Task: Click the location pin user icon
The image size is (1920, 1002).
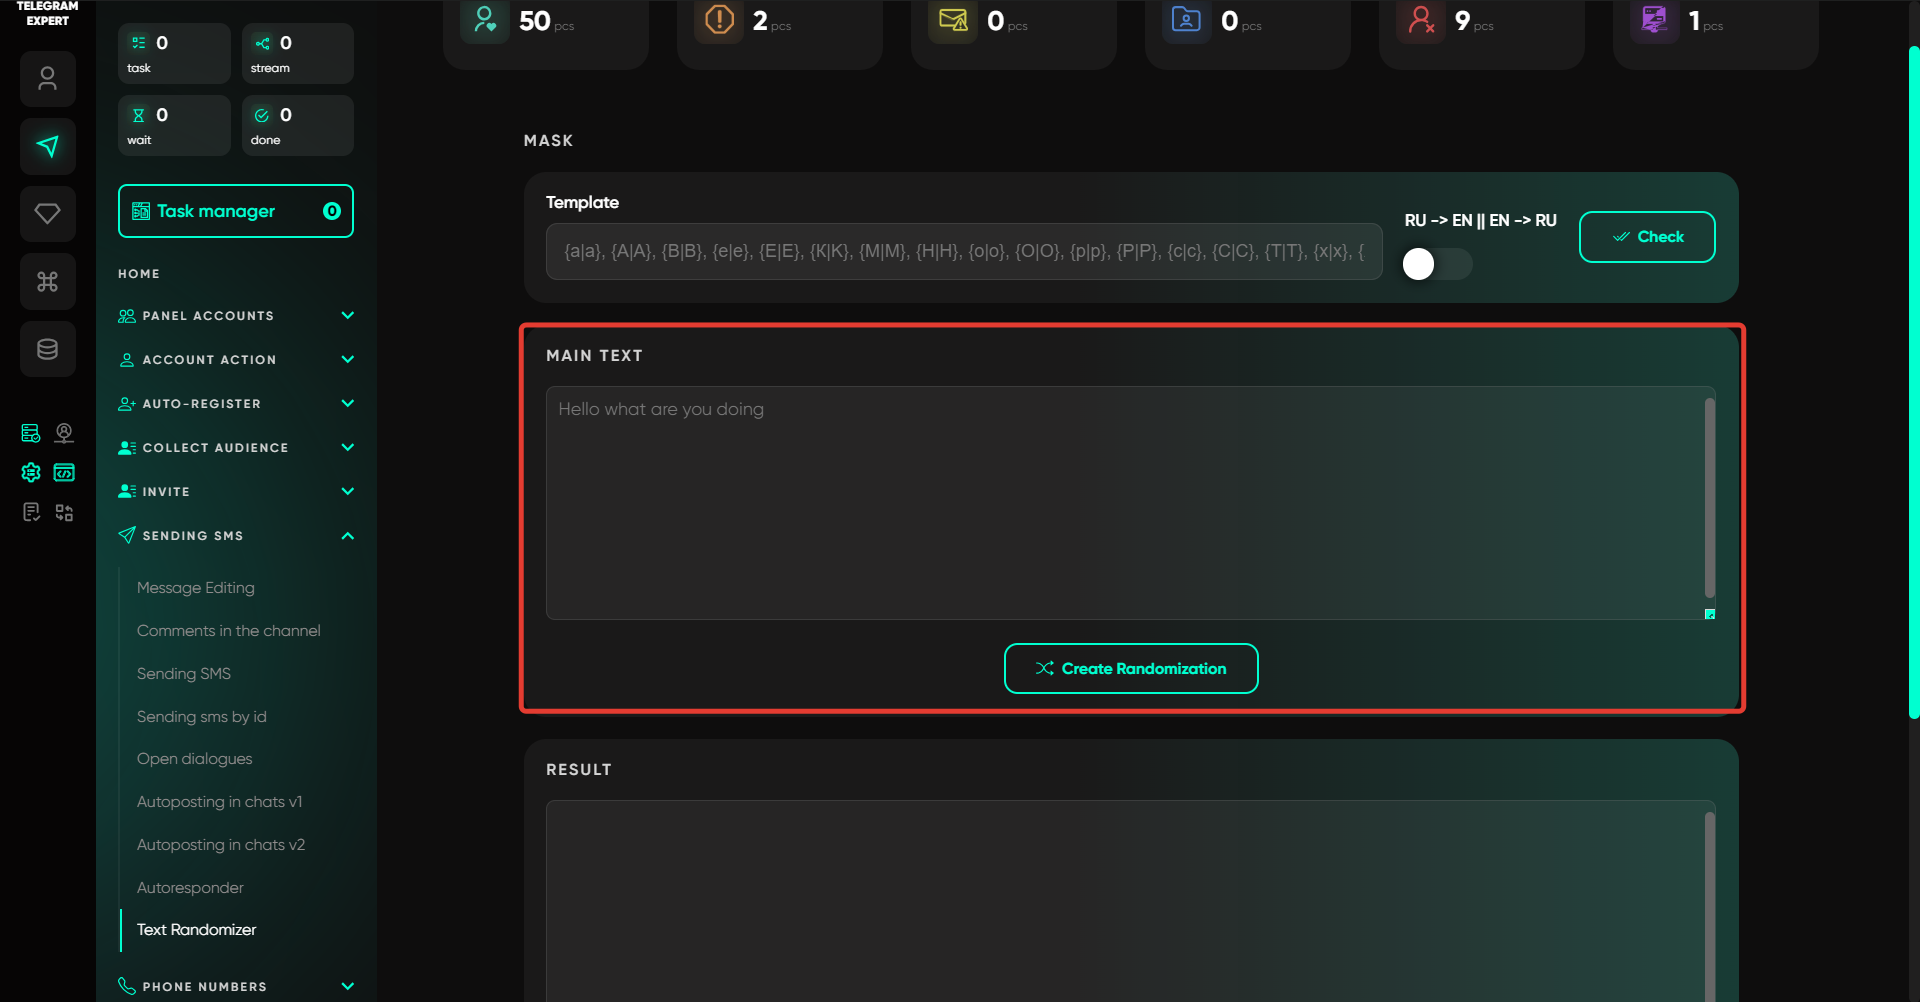Action: (x=64, y=433)
